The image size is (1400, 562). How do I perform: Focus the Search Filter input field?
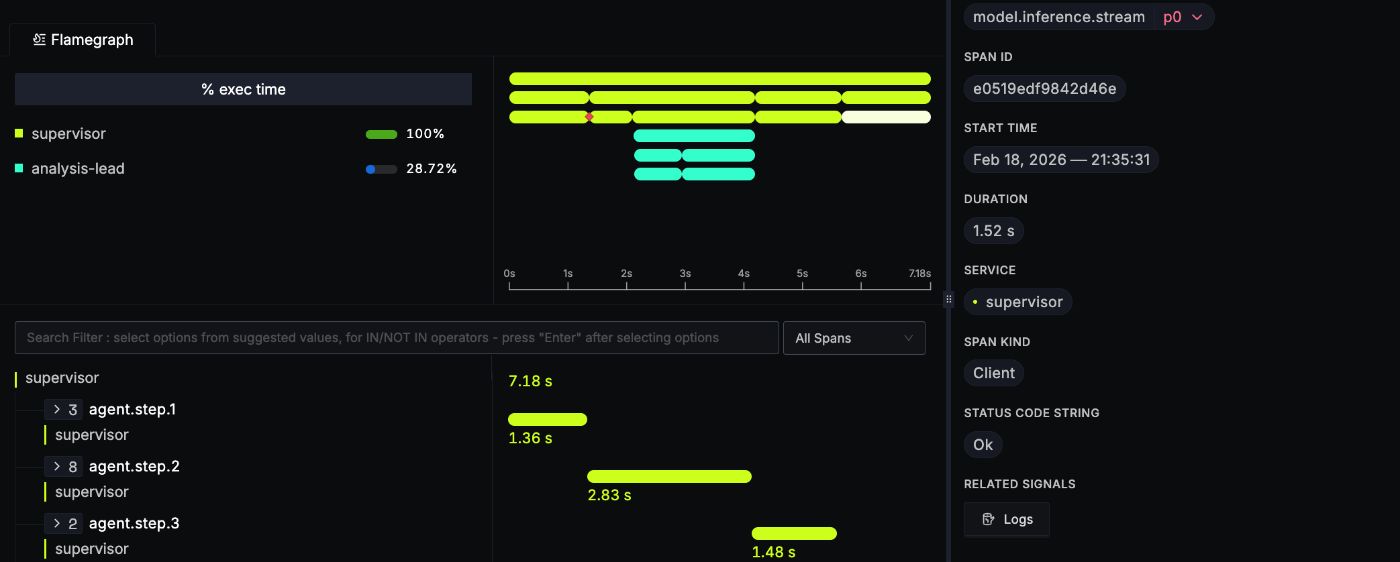click(x=396, y=338)
